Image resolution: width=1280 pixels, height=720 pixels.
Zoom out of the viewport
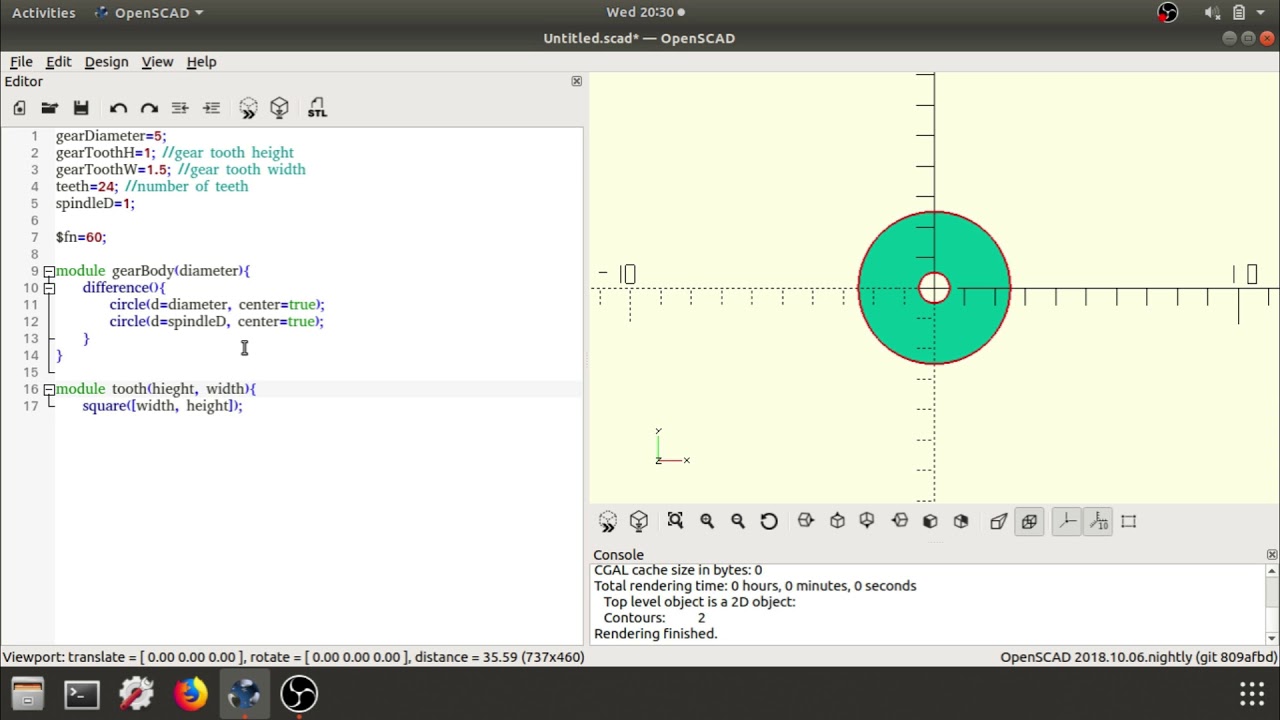tap(738, 521)
